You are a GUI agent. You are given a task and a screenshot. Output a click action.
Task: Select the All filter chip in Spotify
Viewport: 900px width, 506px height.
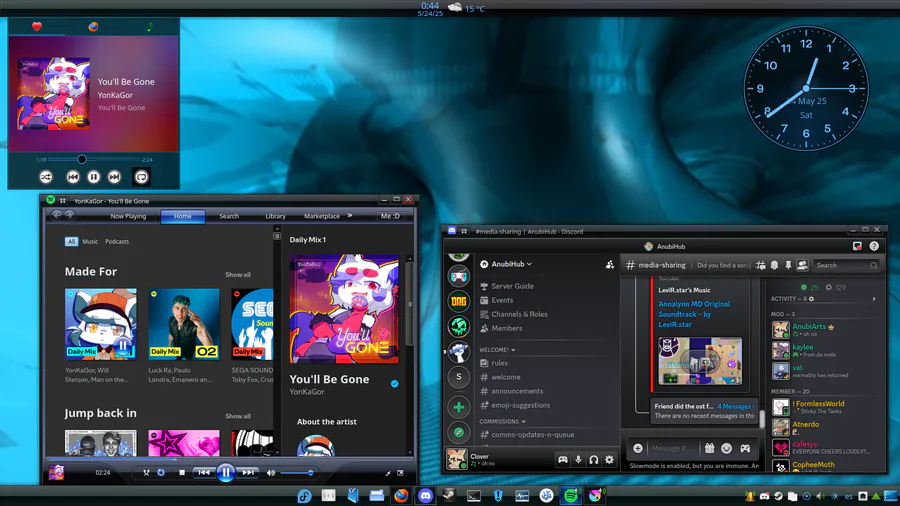(x=71, y=242)
